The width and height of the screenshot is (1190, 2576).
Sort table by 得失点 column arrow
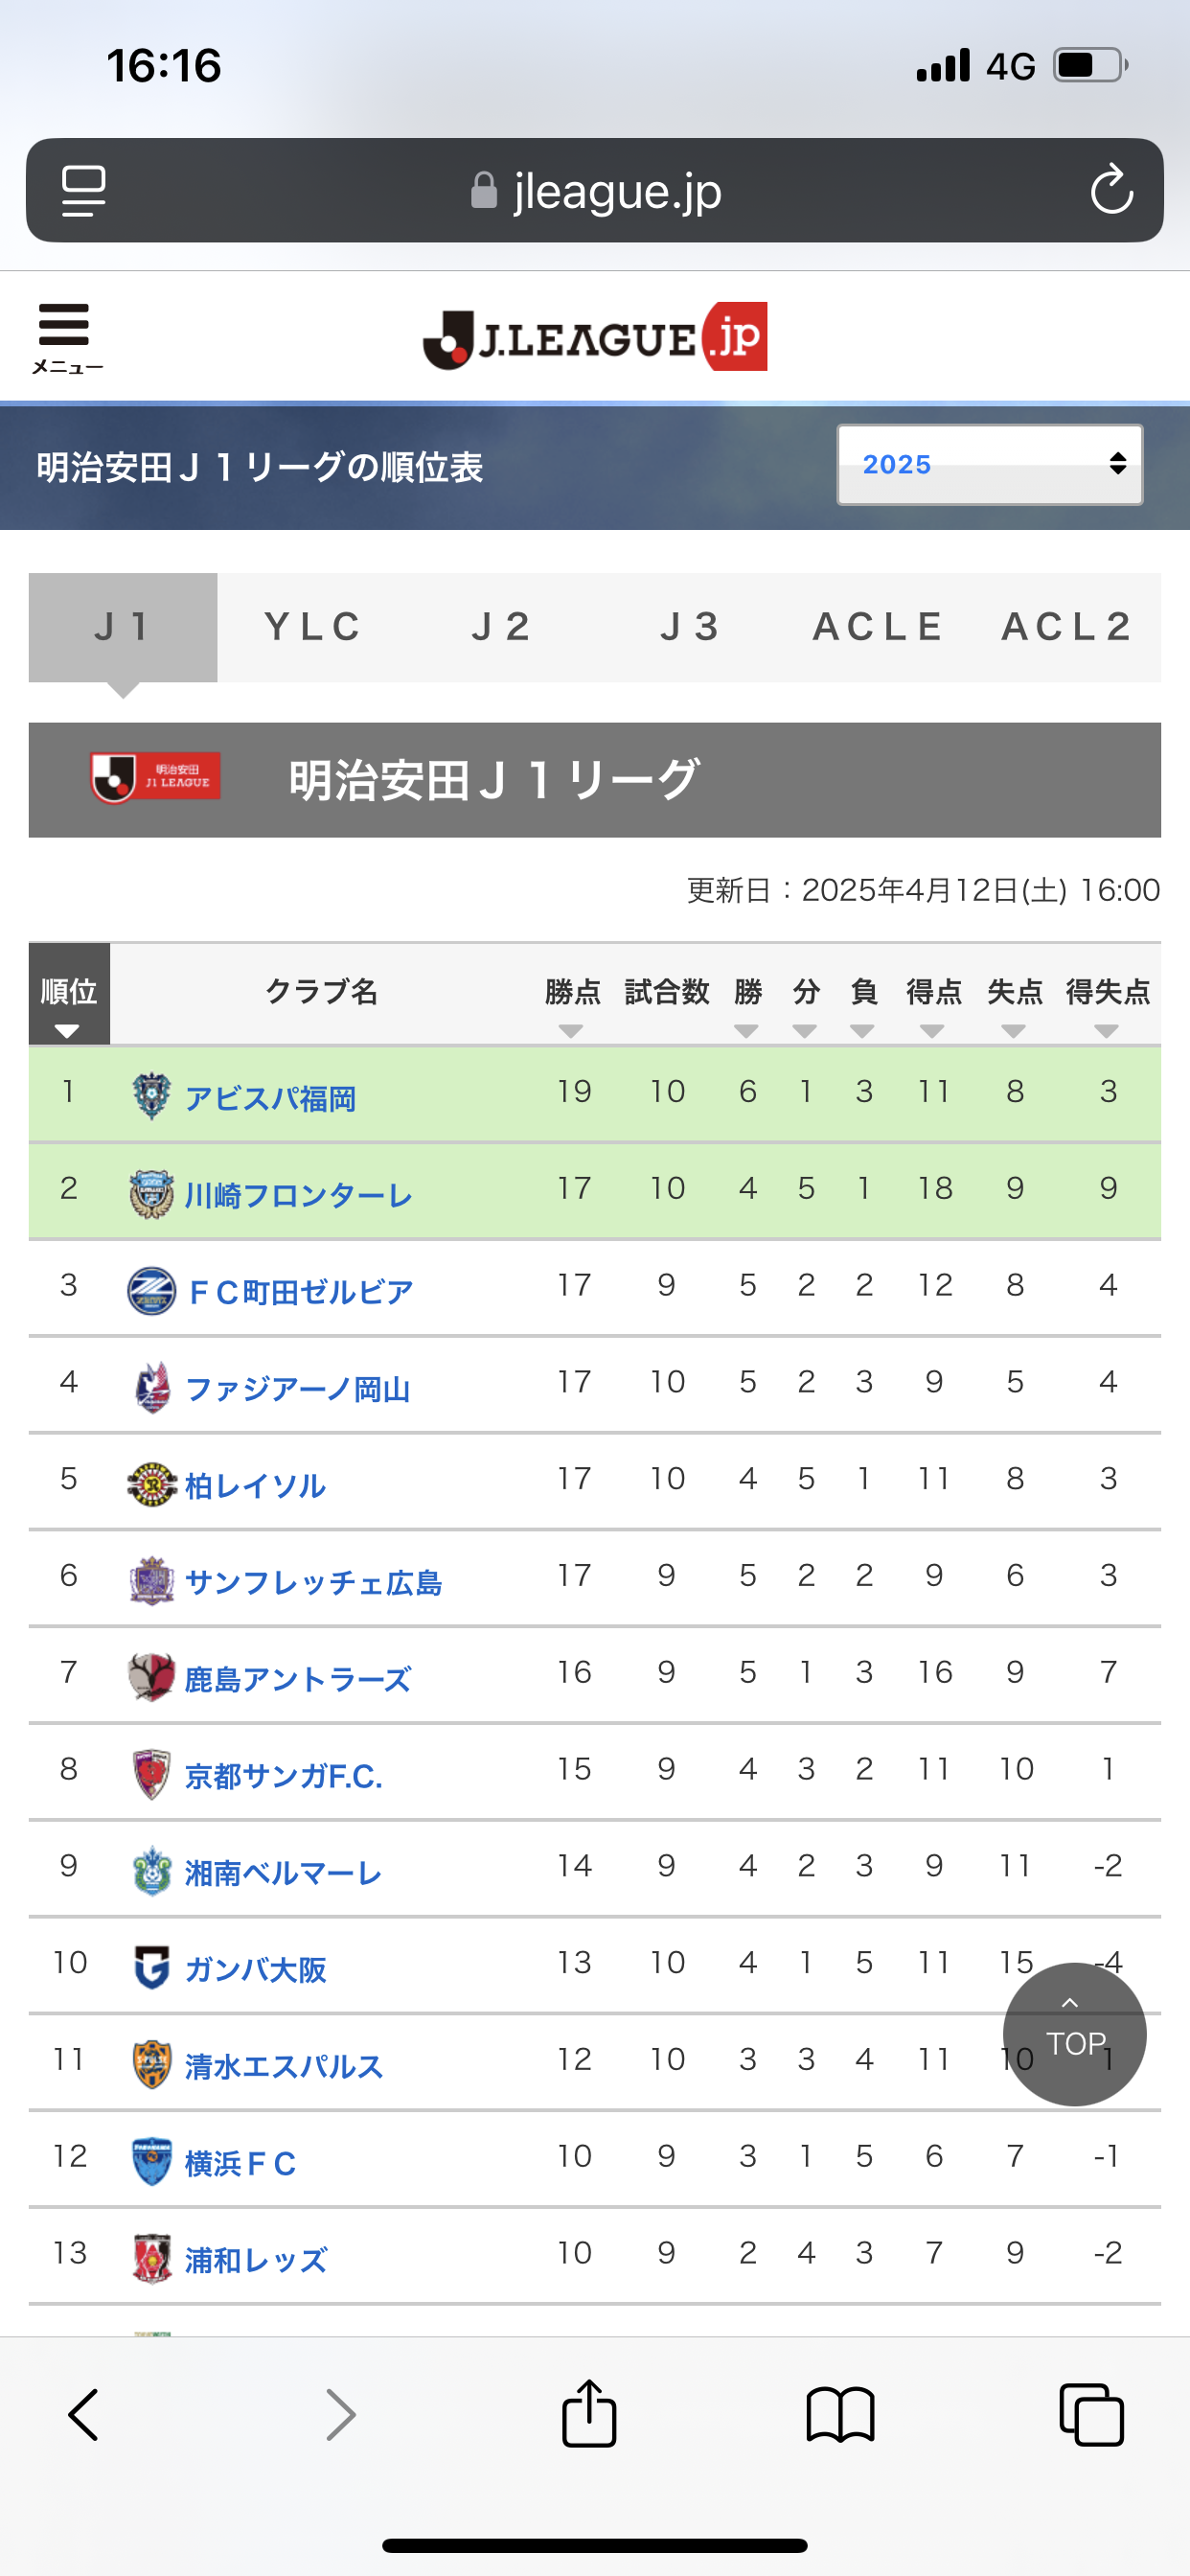[x=1106, y=1030]
